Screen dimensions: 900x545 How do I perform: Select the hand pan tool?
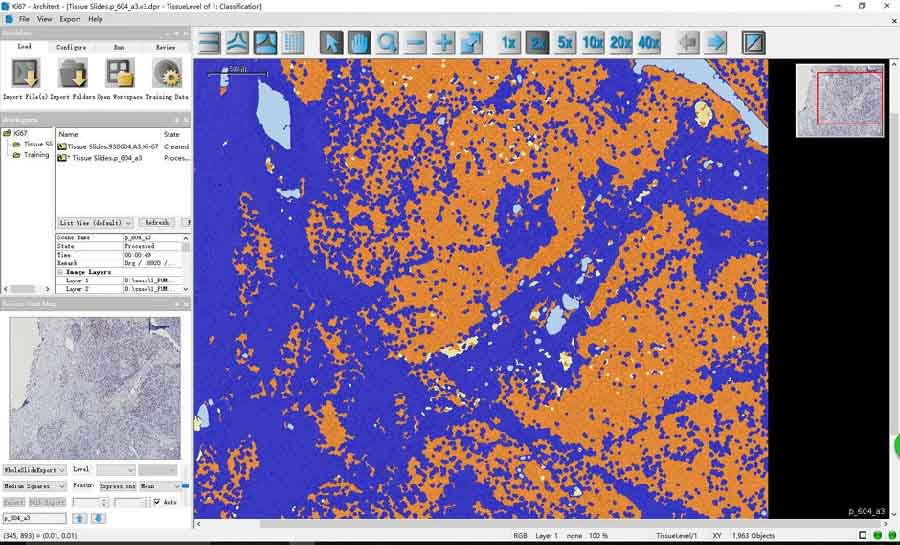point(359,43)
